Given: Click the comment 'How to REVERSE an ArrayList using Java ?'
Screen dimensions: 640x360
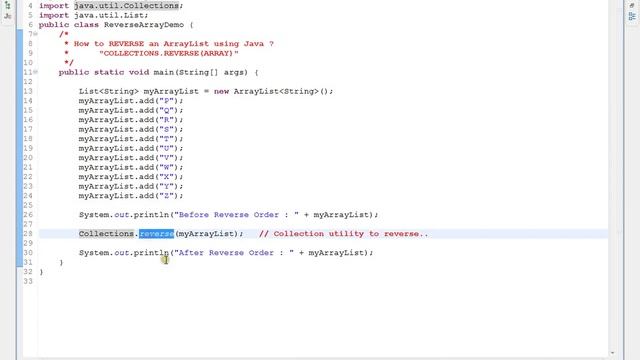Looking at the screenshot, I should pos(173,44).
